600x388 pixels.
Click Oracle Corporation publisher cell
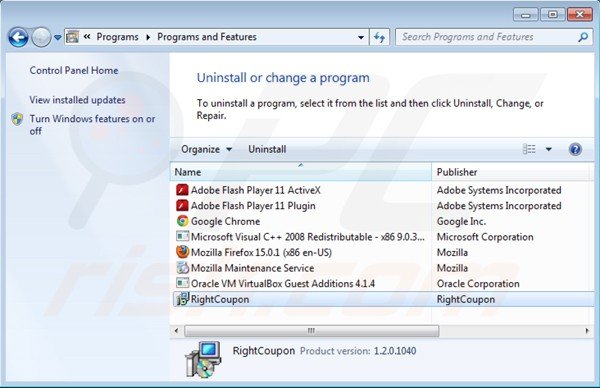478,284
